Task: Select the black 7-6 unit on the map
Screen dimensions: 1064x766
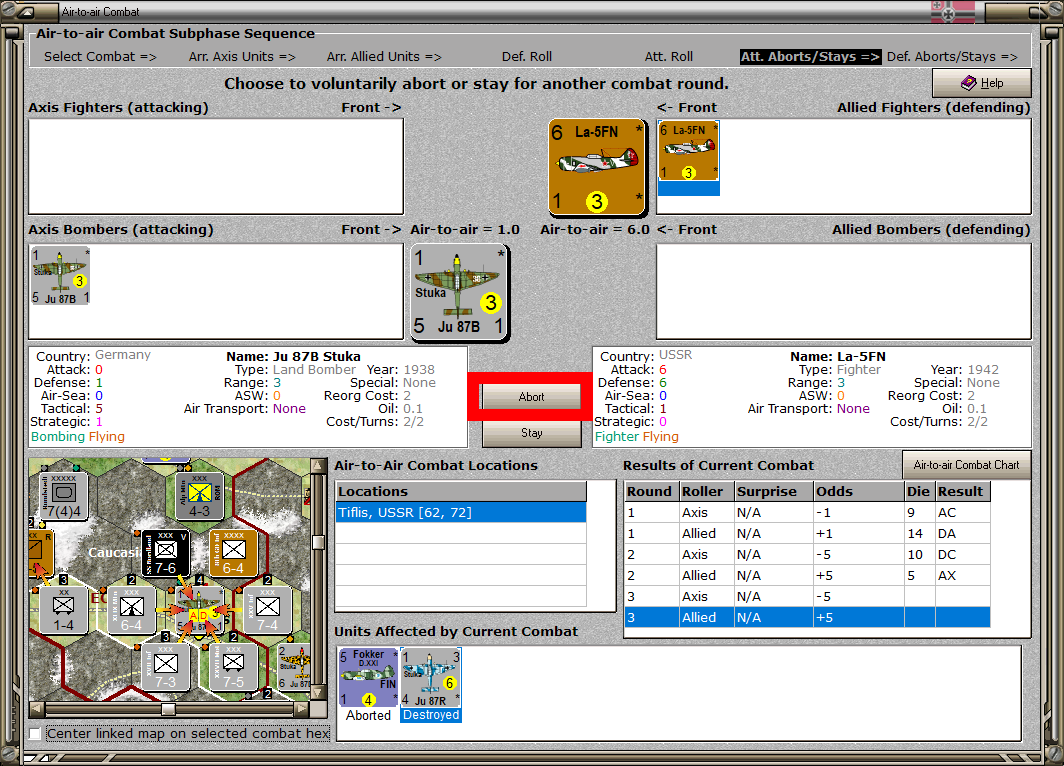Action: [165, 552]
